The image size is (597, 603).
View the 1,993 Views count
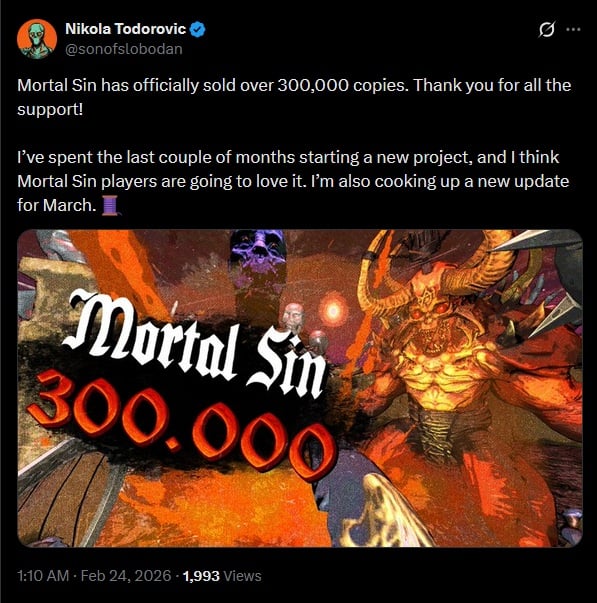(x=222, y=576)
